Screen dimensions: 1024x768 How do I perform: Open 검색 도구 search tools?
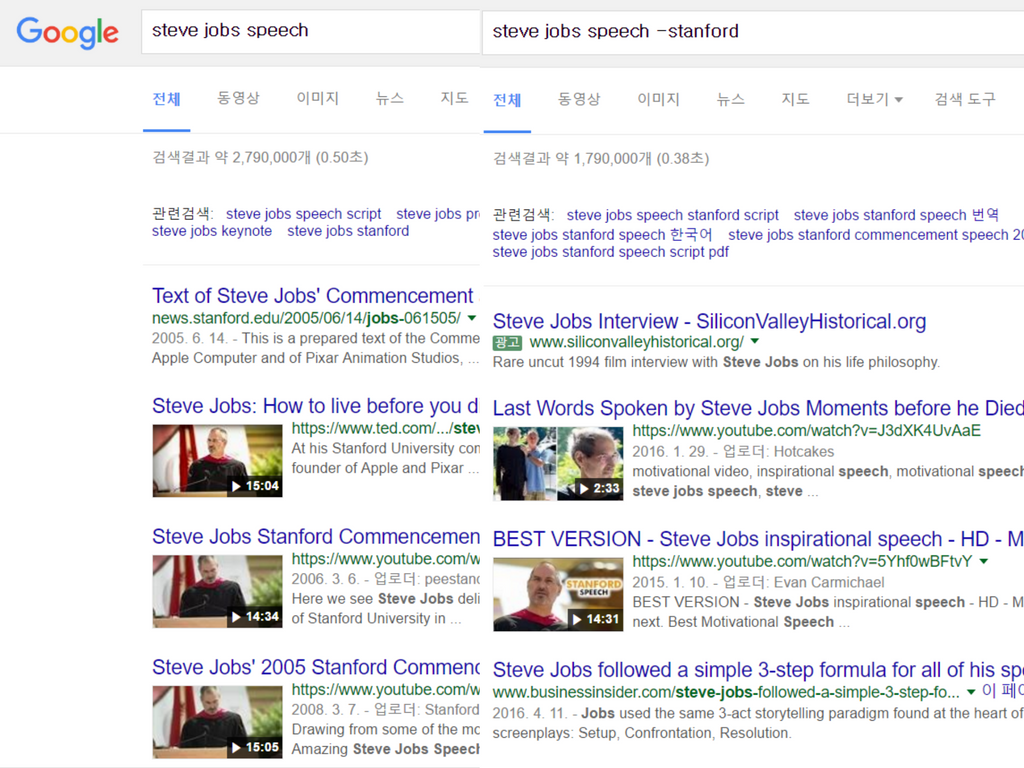point(965,99)
